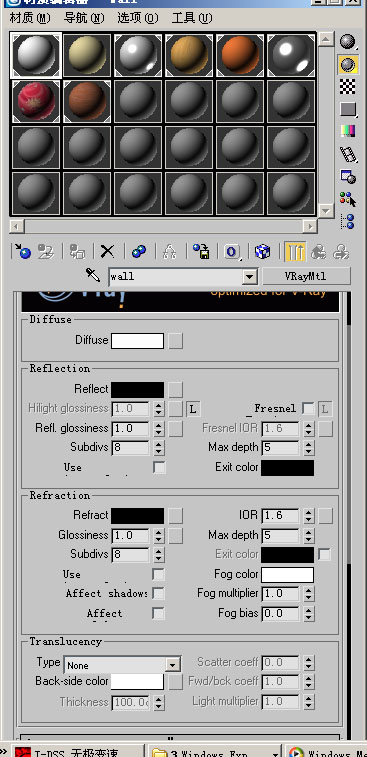The width and height of the screenshot is (367, 757).
Task: Open the 选项(O) menu
Action: 138,18
